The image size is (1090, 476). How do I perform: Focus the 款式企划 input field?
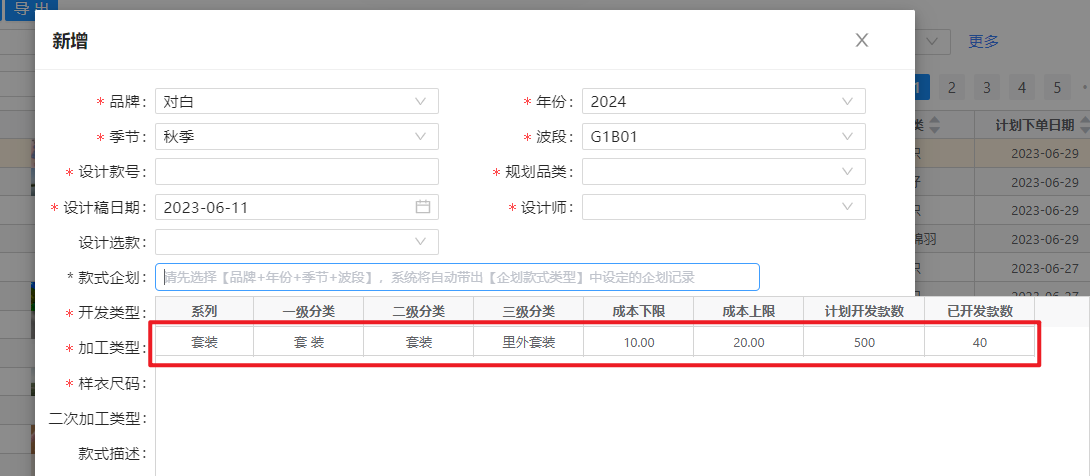pyautogui.click(x=457, y=277)
